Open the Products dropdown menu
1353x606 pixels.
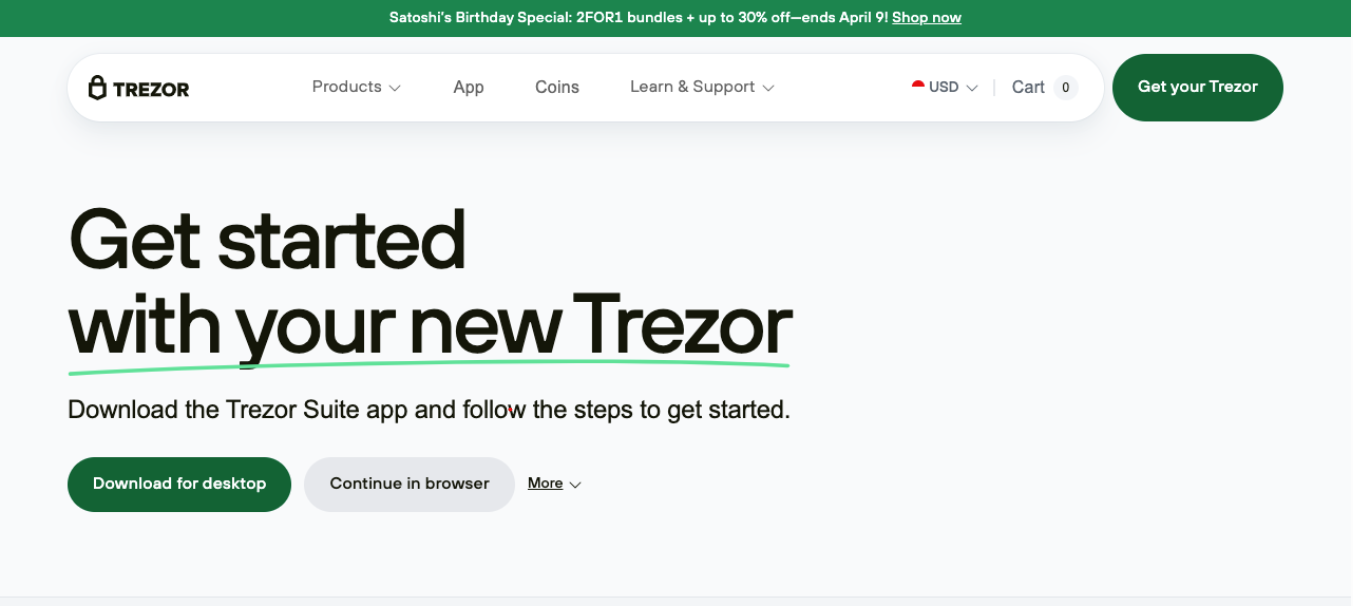pyautogui.click(x=356, y=87)
